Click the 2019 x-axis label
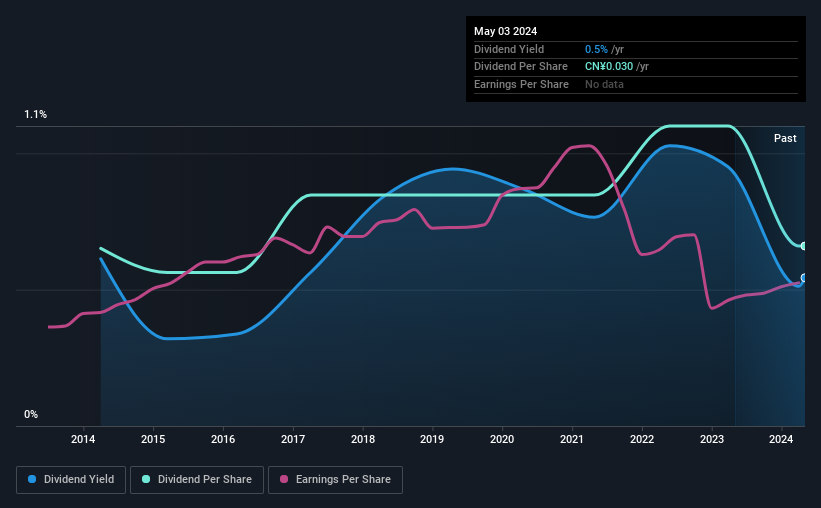The width and height of the screenshot is (821, 508). (x=432, y=439)
